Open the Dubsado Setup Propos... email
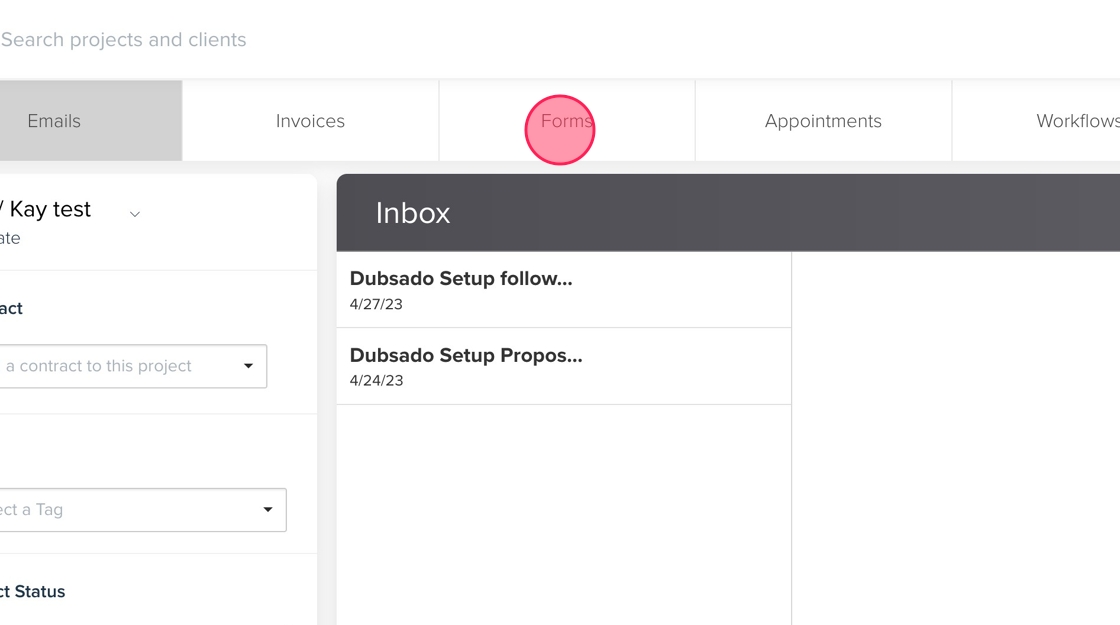This screenshot has width=1120, height=625. (466, 355)
